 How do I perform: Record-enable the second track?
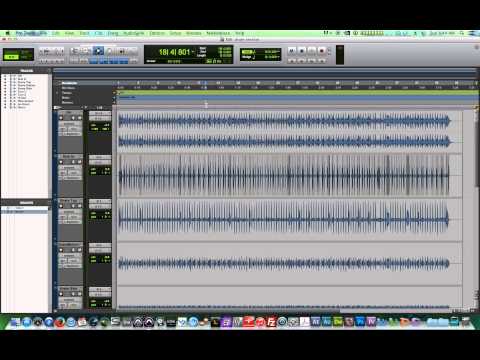click(61, 162)
